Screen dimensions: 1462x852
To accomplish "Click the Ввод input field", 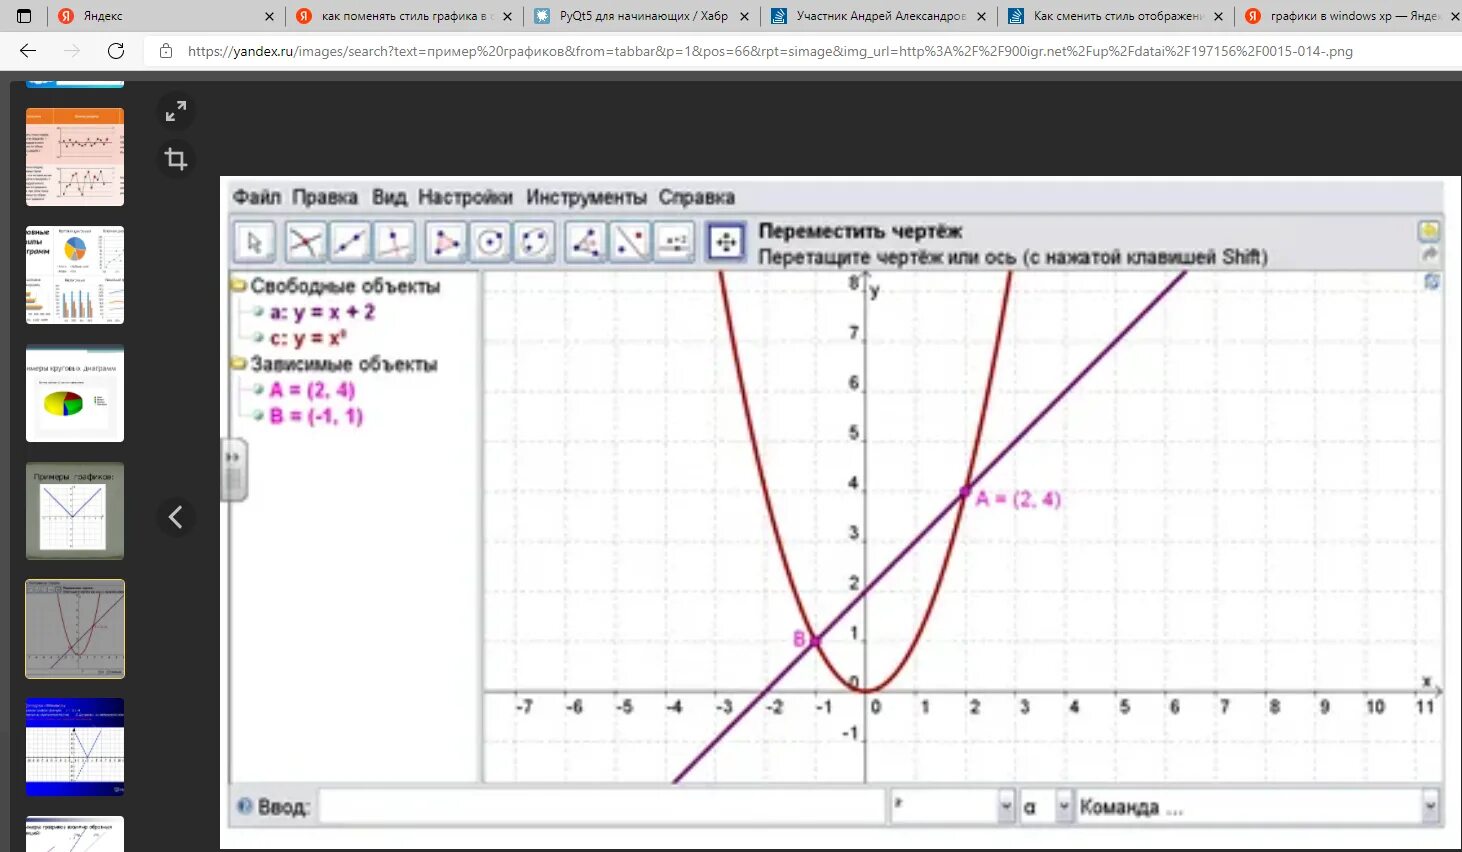I will pyautogui.click(x=601, y=806).
